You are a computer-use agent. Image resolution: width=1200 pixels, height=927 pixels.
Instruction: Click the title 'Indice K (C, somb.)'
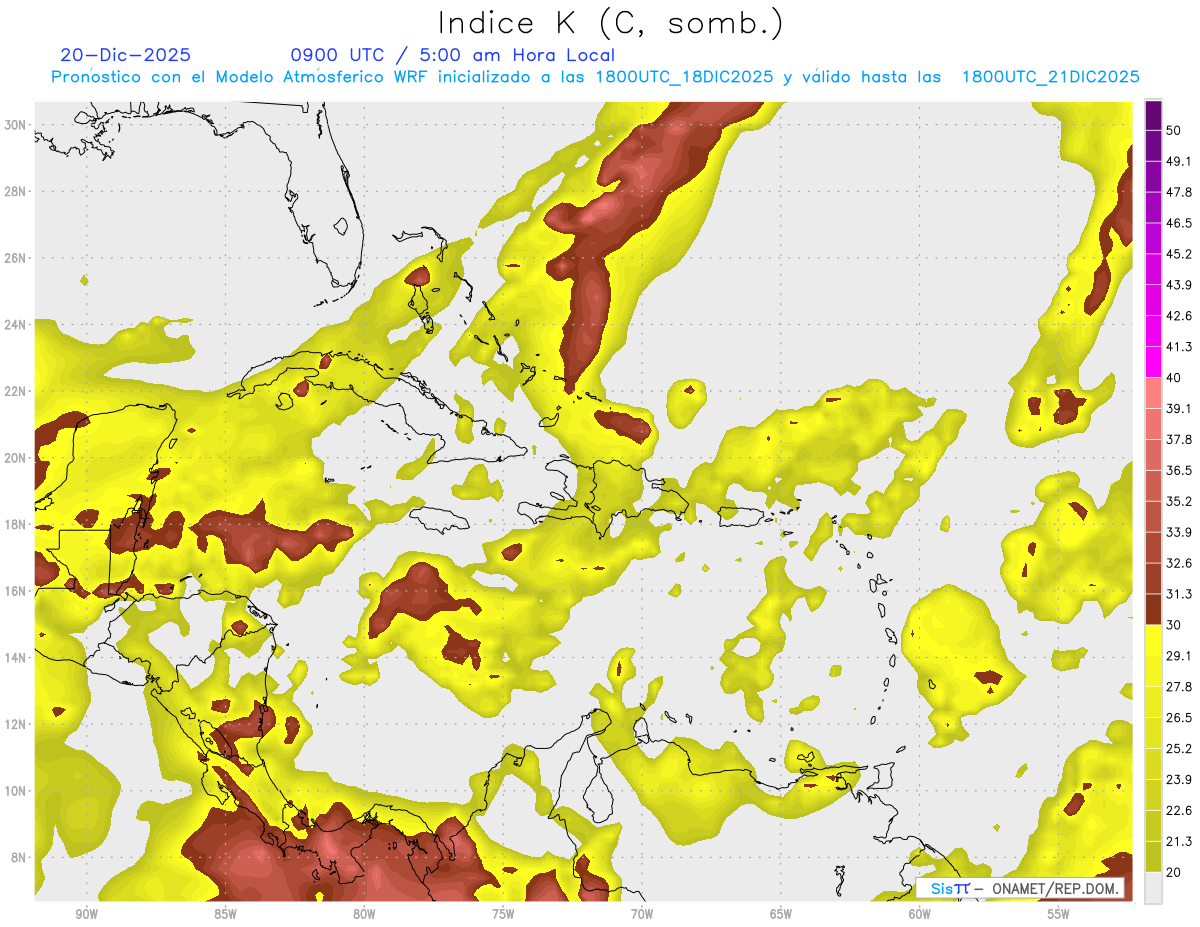[x=610, y=23]
